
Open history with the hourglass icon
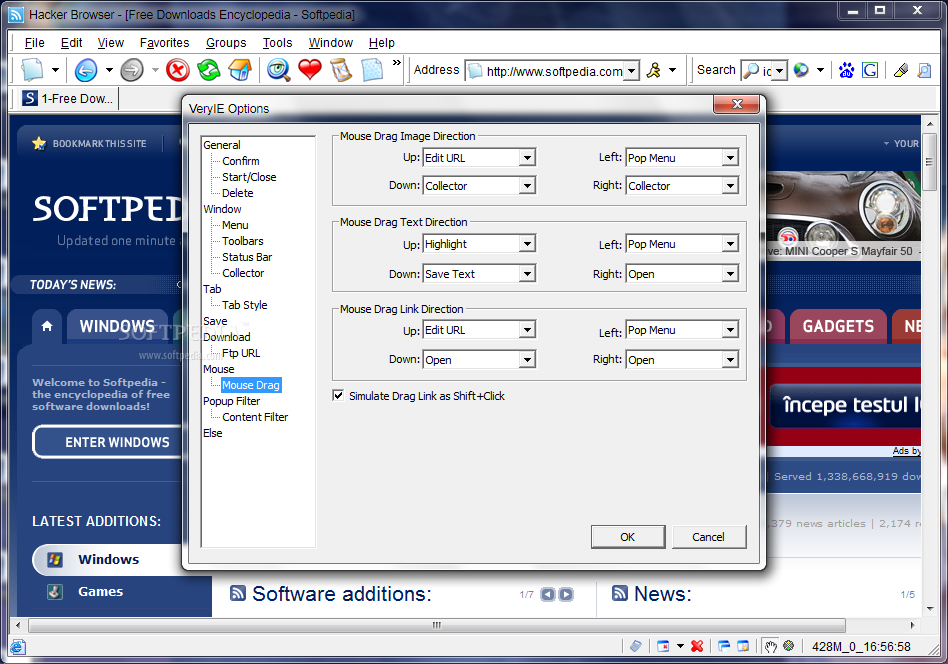(341, 70)
